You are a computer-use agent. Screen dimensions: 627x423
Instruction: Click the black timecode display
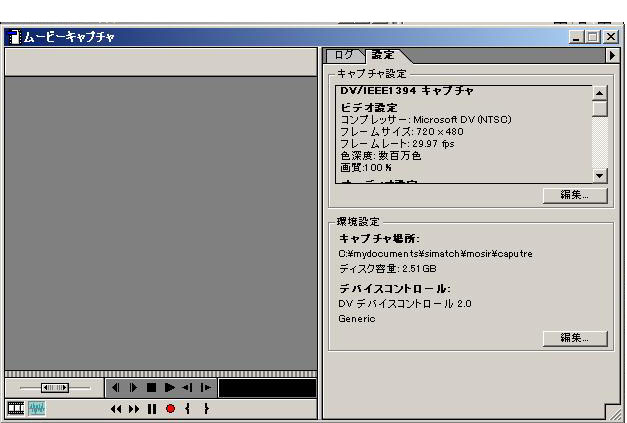(x=268, y=388)
